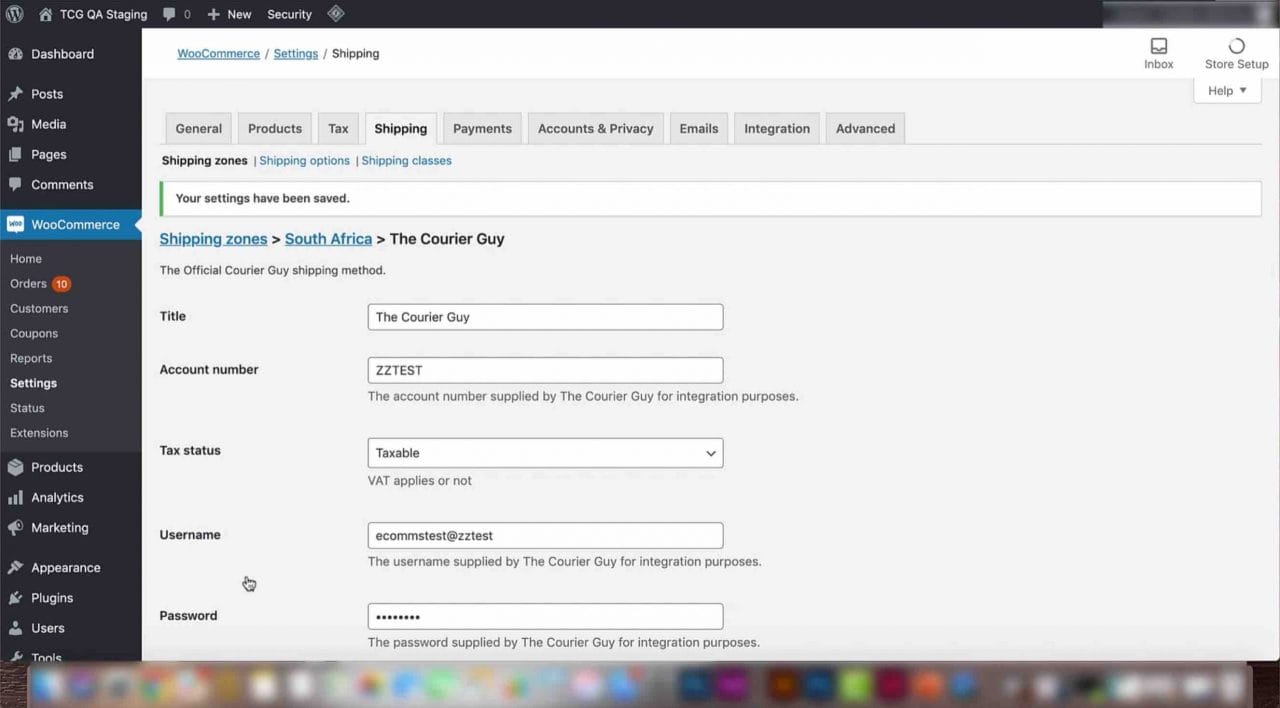The width and height of the screenshot is (1280, 708).
Task: Select the Products sidebar icon
Action: point(14,467)
